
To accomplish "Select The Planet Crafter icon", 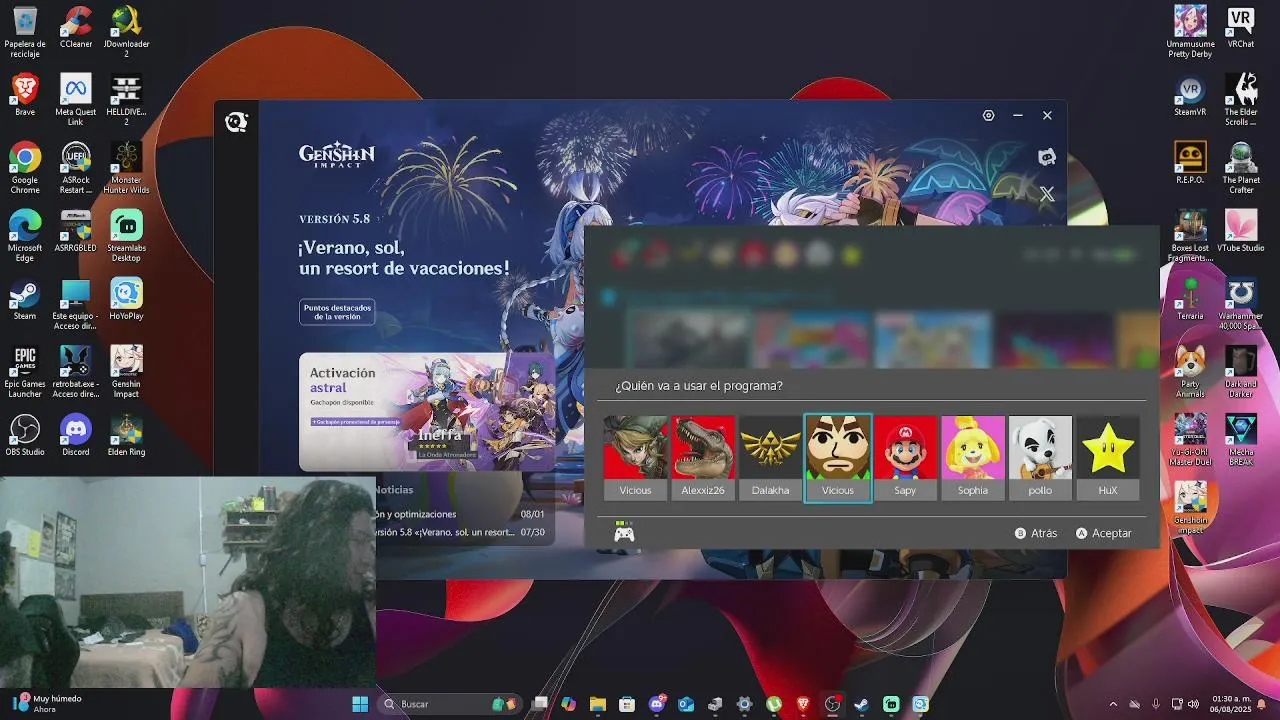I will click(1241, 168).
